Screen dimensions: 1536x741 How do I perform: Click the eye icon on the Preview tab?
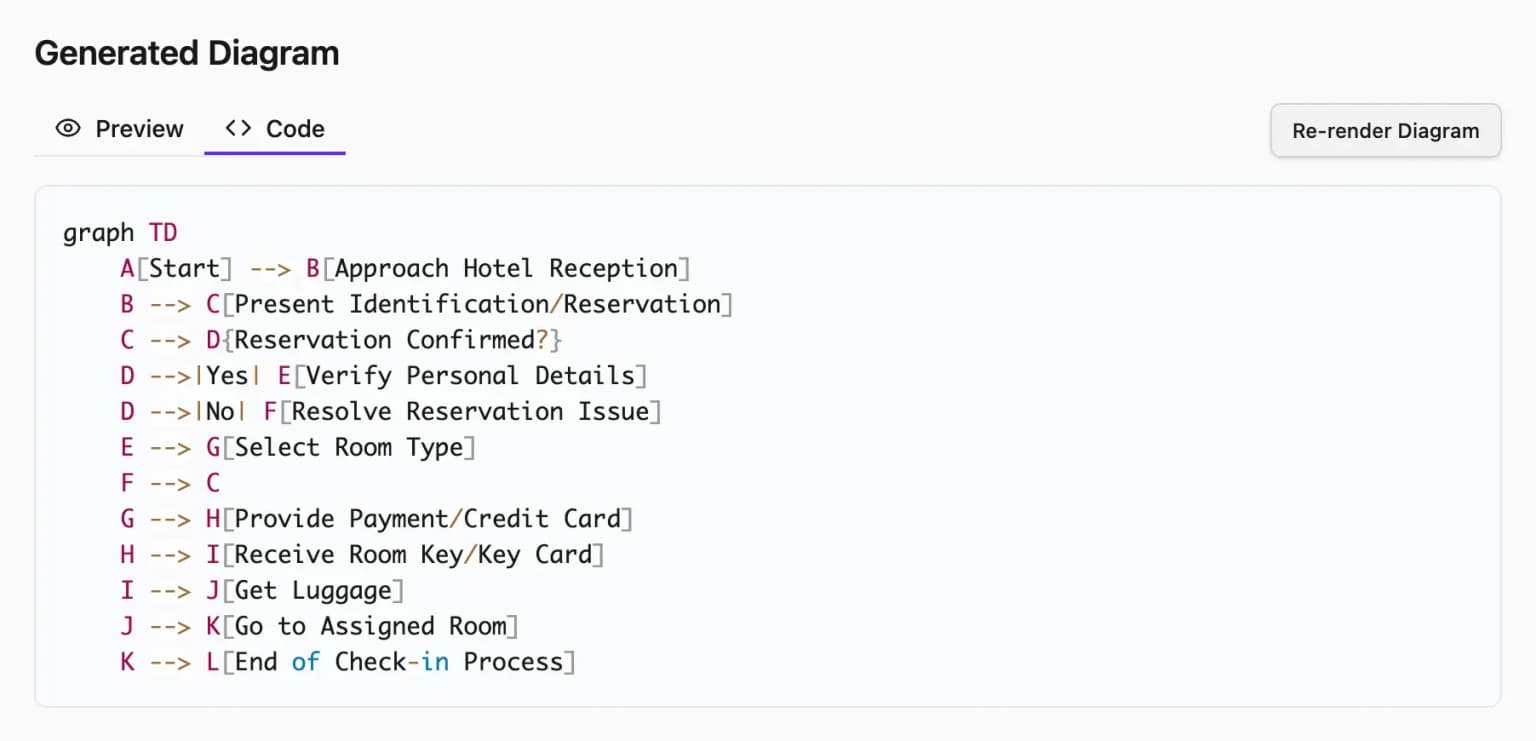pyautogui.click(x=67, y=128)
